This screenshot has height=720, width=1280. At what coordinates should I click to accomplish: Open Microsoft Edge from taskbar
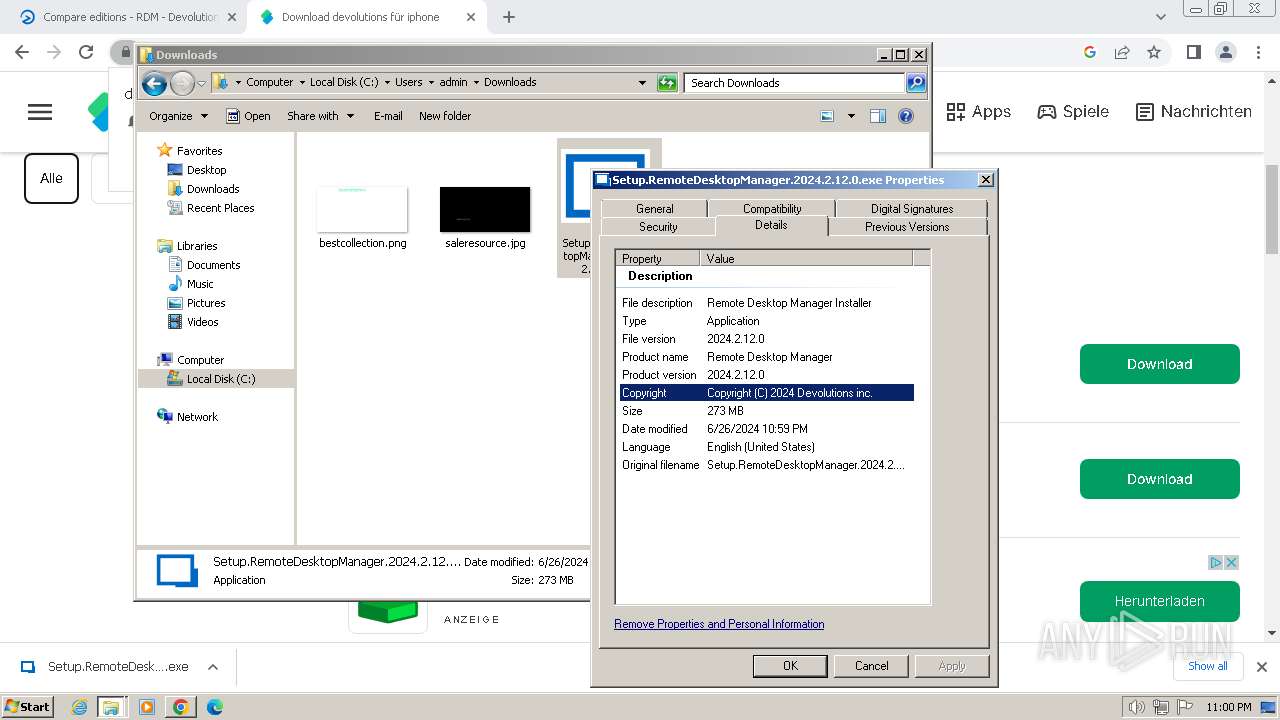coord(214,707)
